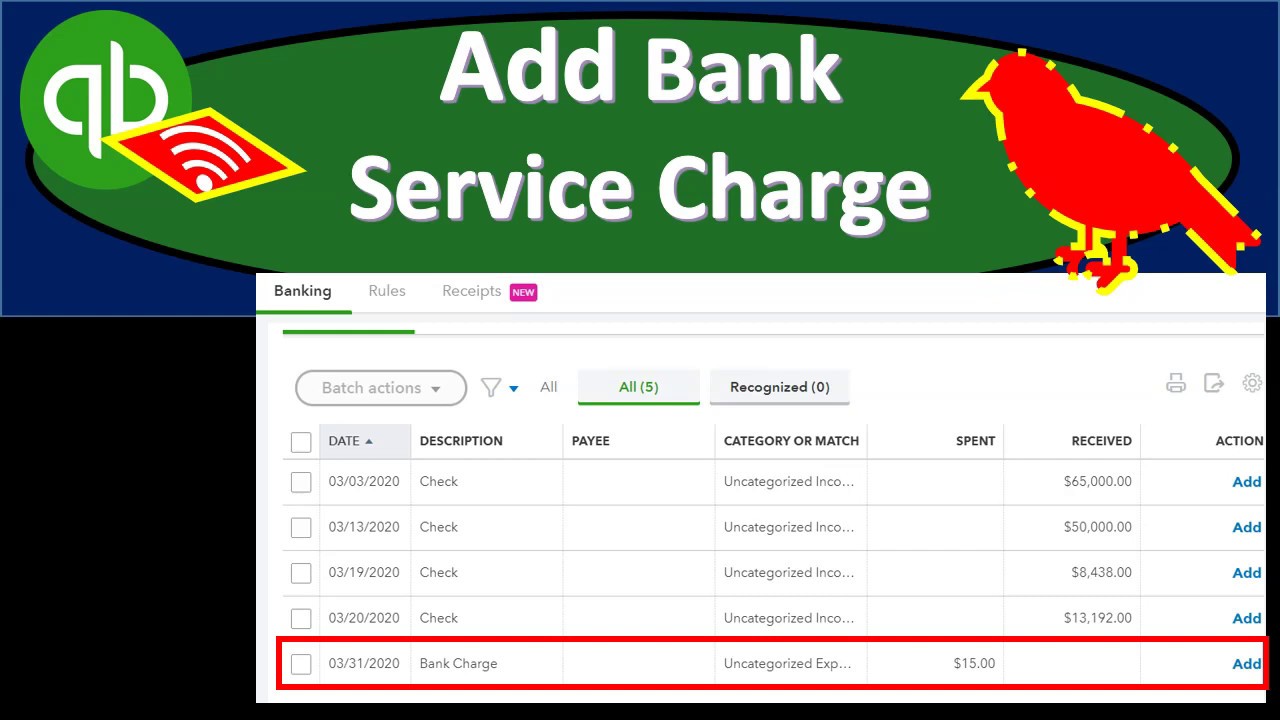Click the export icon above the table
The height and width of the screenshot is (720, 1280).
point(1214,383)
